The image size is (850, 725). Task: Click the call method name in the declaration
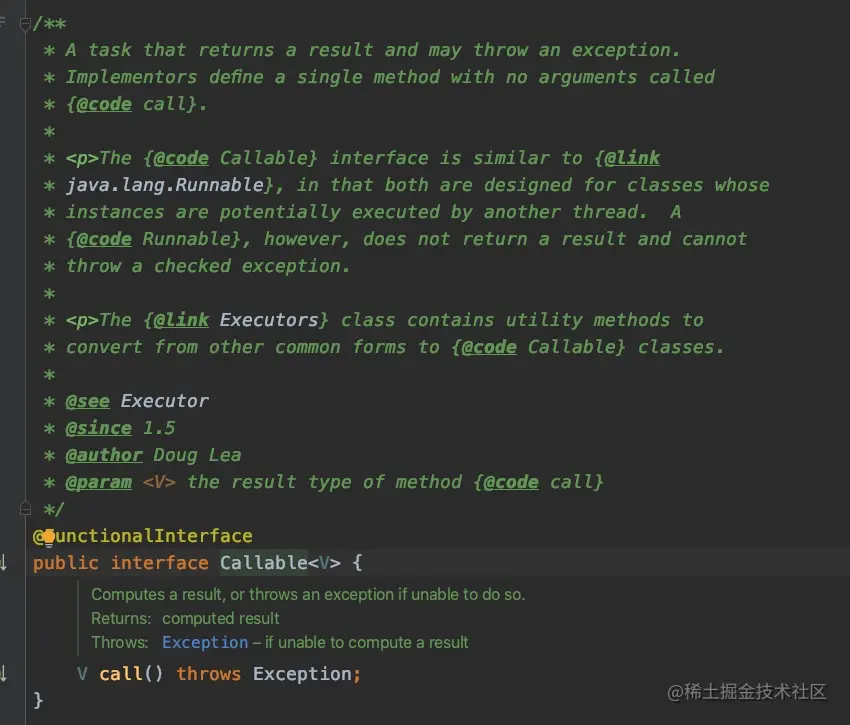click(x=120, y=673)
